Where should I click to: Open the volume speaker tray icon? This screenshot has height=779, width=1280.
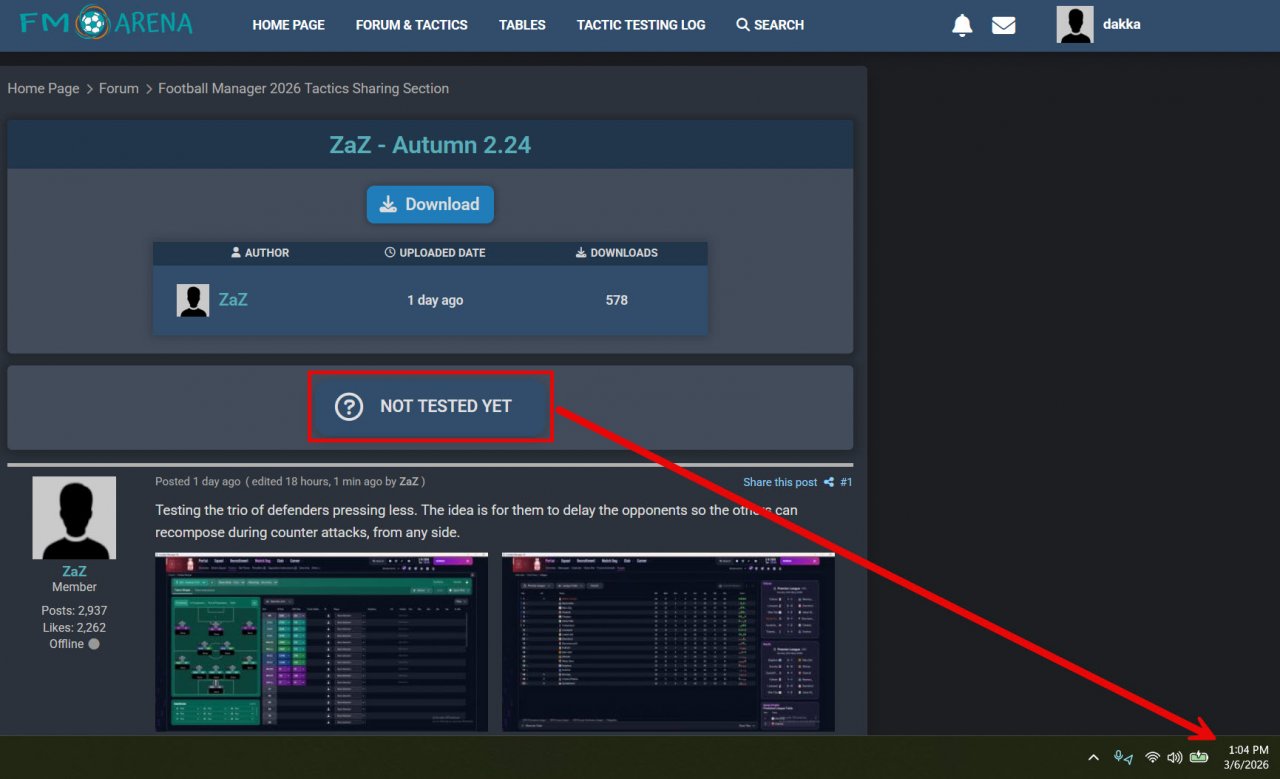[x=1175, y=757]
